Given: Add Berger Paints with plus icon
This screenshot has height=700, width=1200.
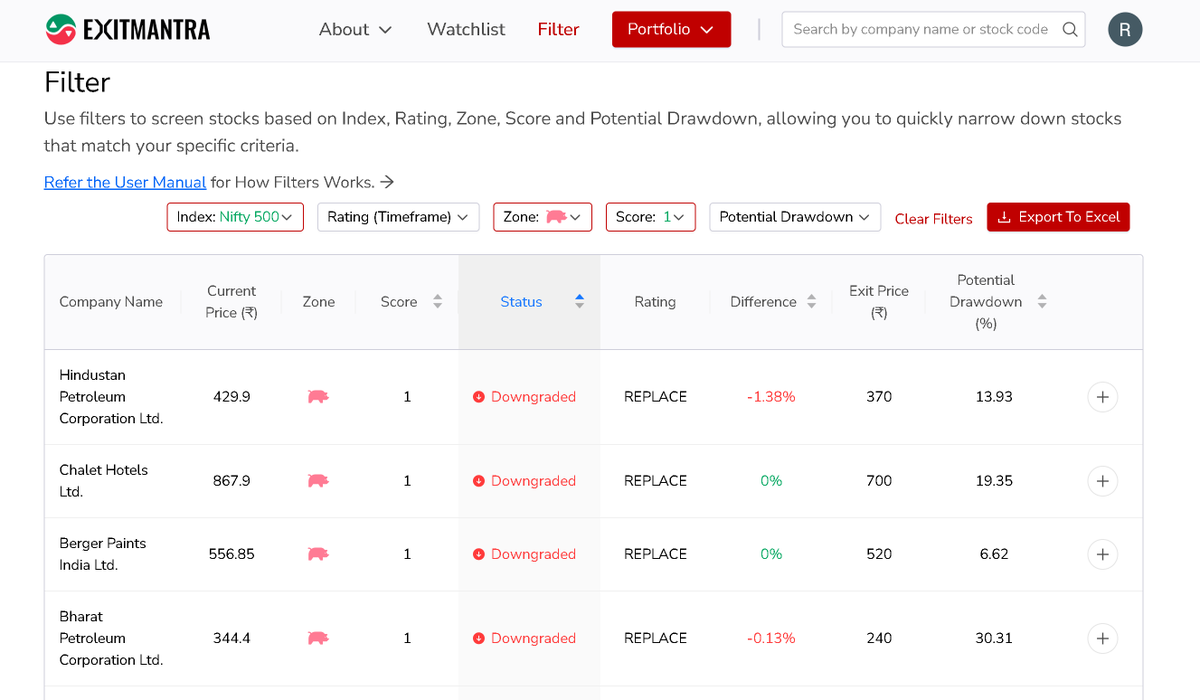Looking at the screenshot, I should 1102,554.
